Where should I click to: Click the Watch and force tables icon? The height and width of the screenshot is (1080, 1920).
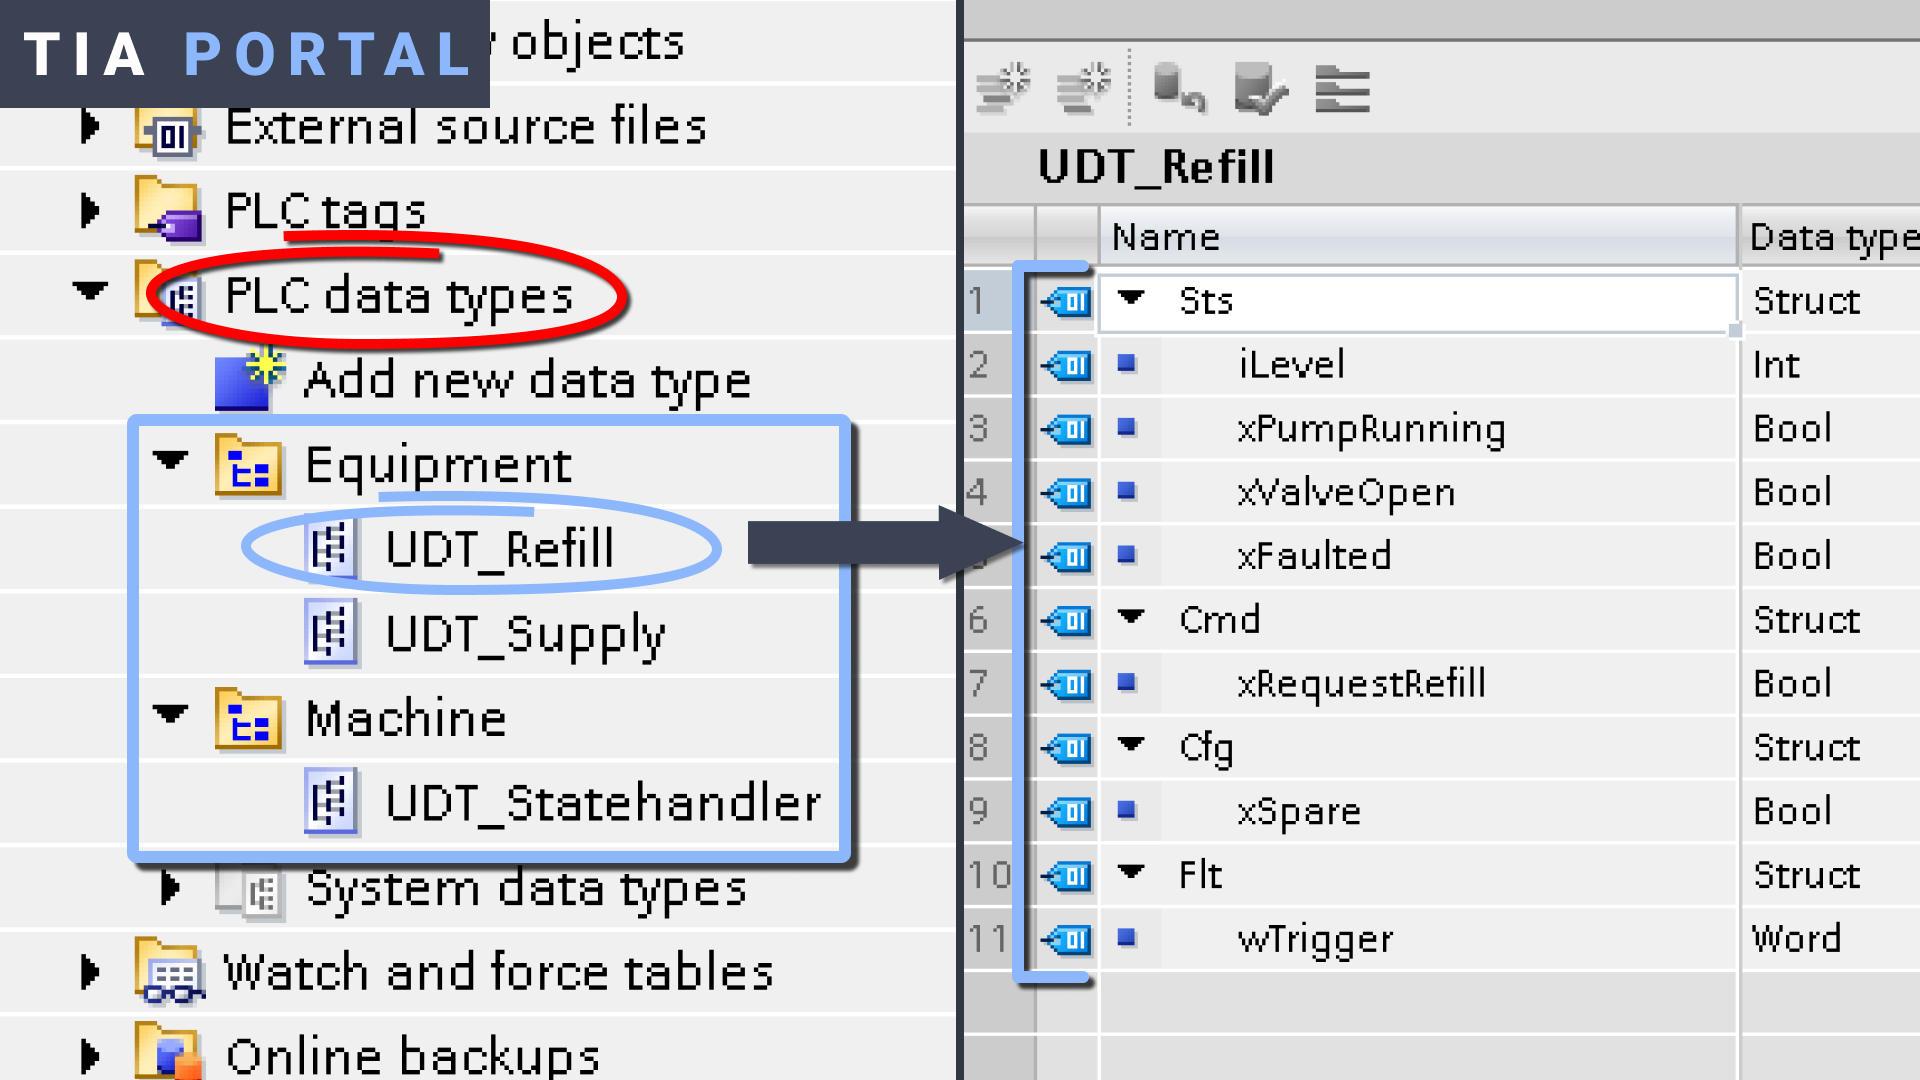point(169,972)
